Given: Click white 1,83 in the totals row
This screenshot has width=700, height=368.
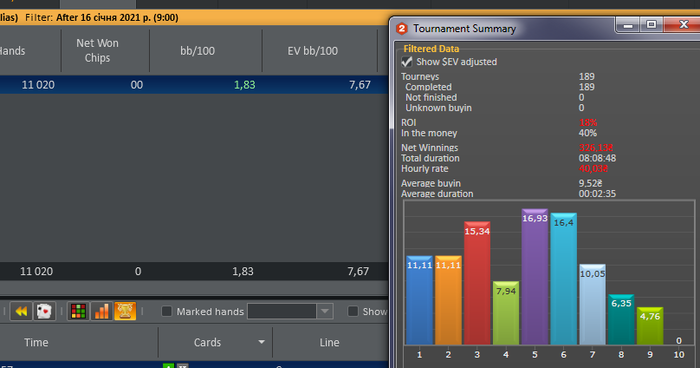Looking at the screenshot, I should (243, 271).
